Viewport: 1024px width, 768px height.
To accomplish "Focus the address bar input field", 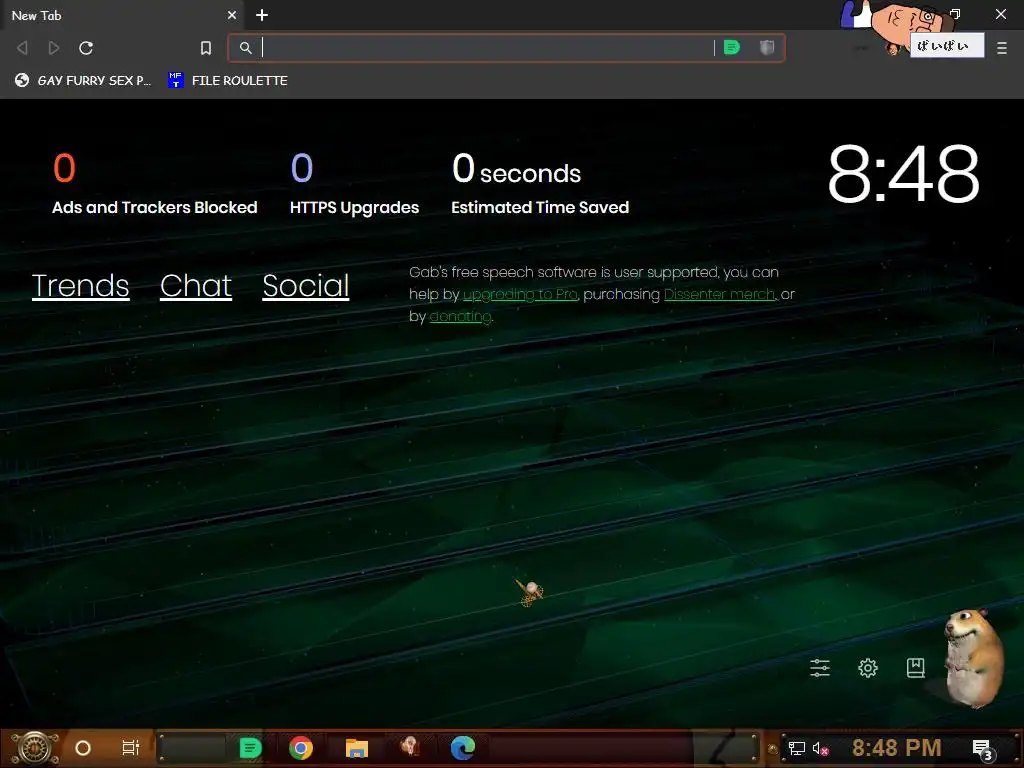I will (x=487, y=48).
